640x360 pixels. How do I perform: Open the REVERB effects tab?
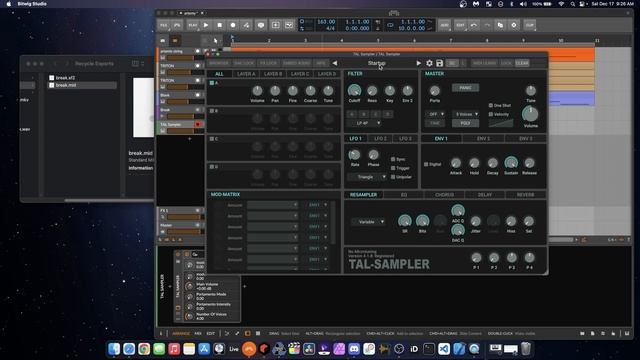[x=525, y=195]
